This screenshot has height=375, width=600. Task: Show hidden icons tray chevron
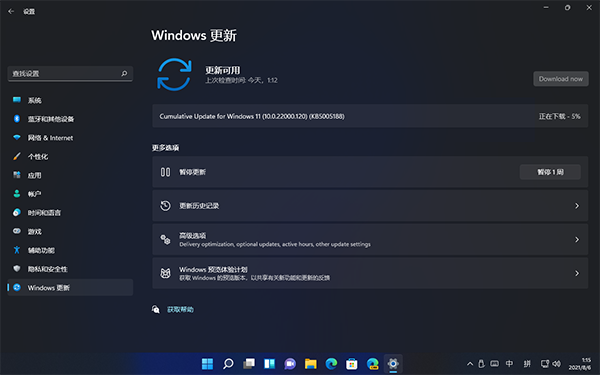(470, 364)
